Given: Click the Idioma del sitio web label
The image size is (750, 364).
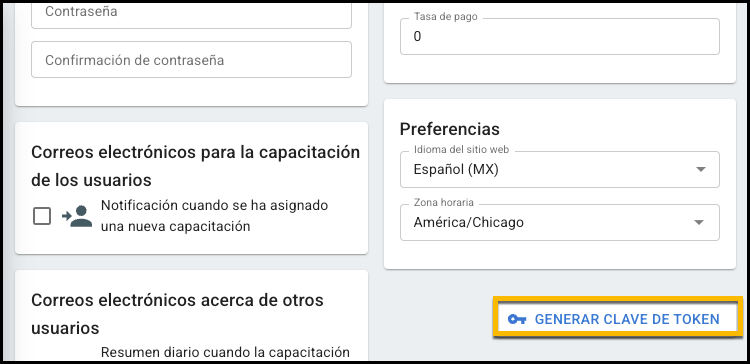Looking at the screenshot, I should click(461, 150).
